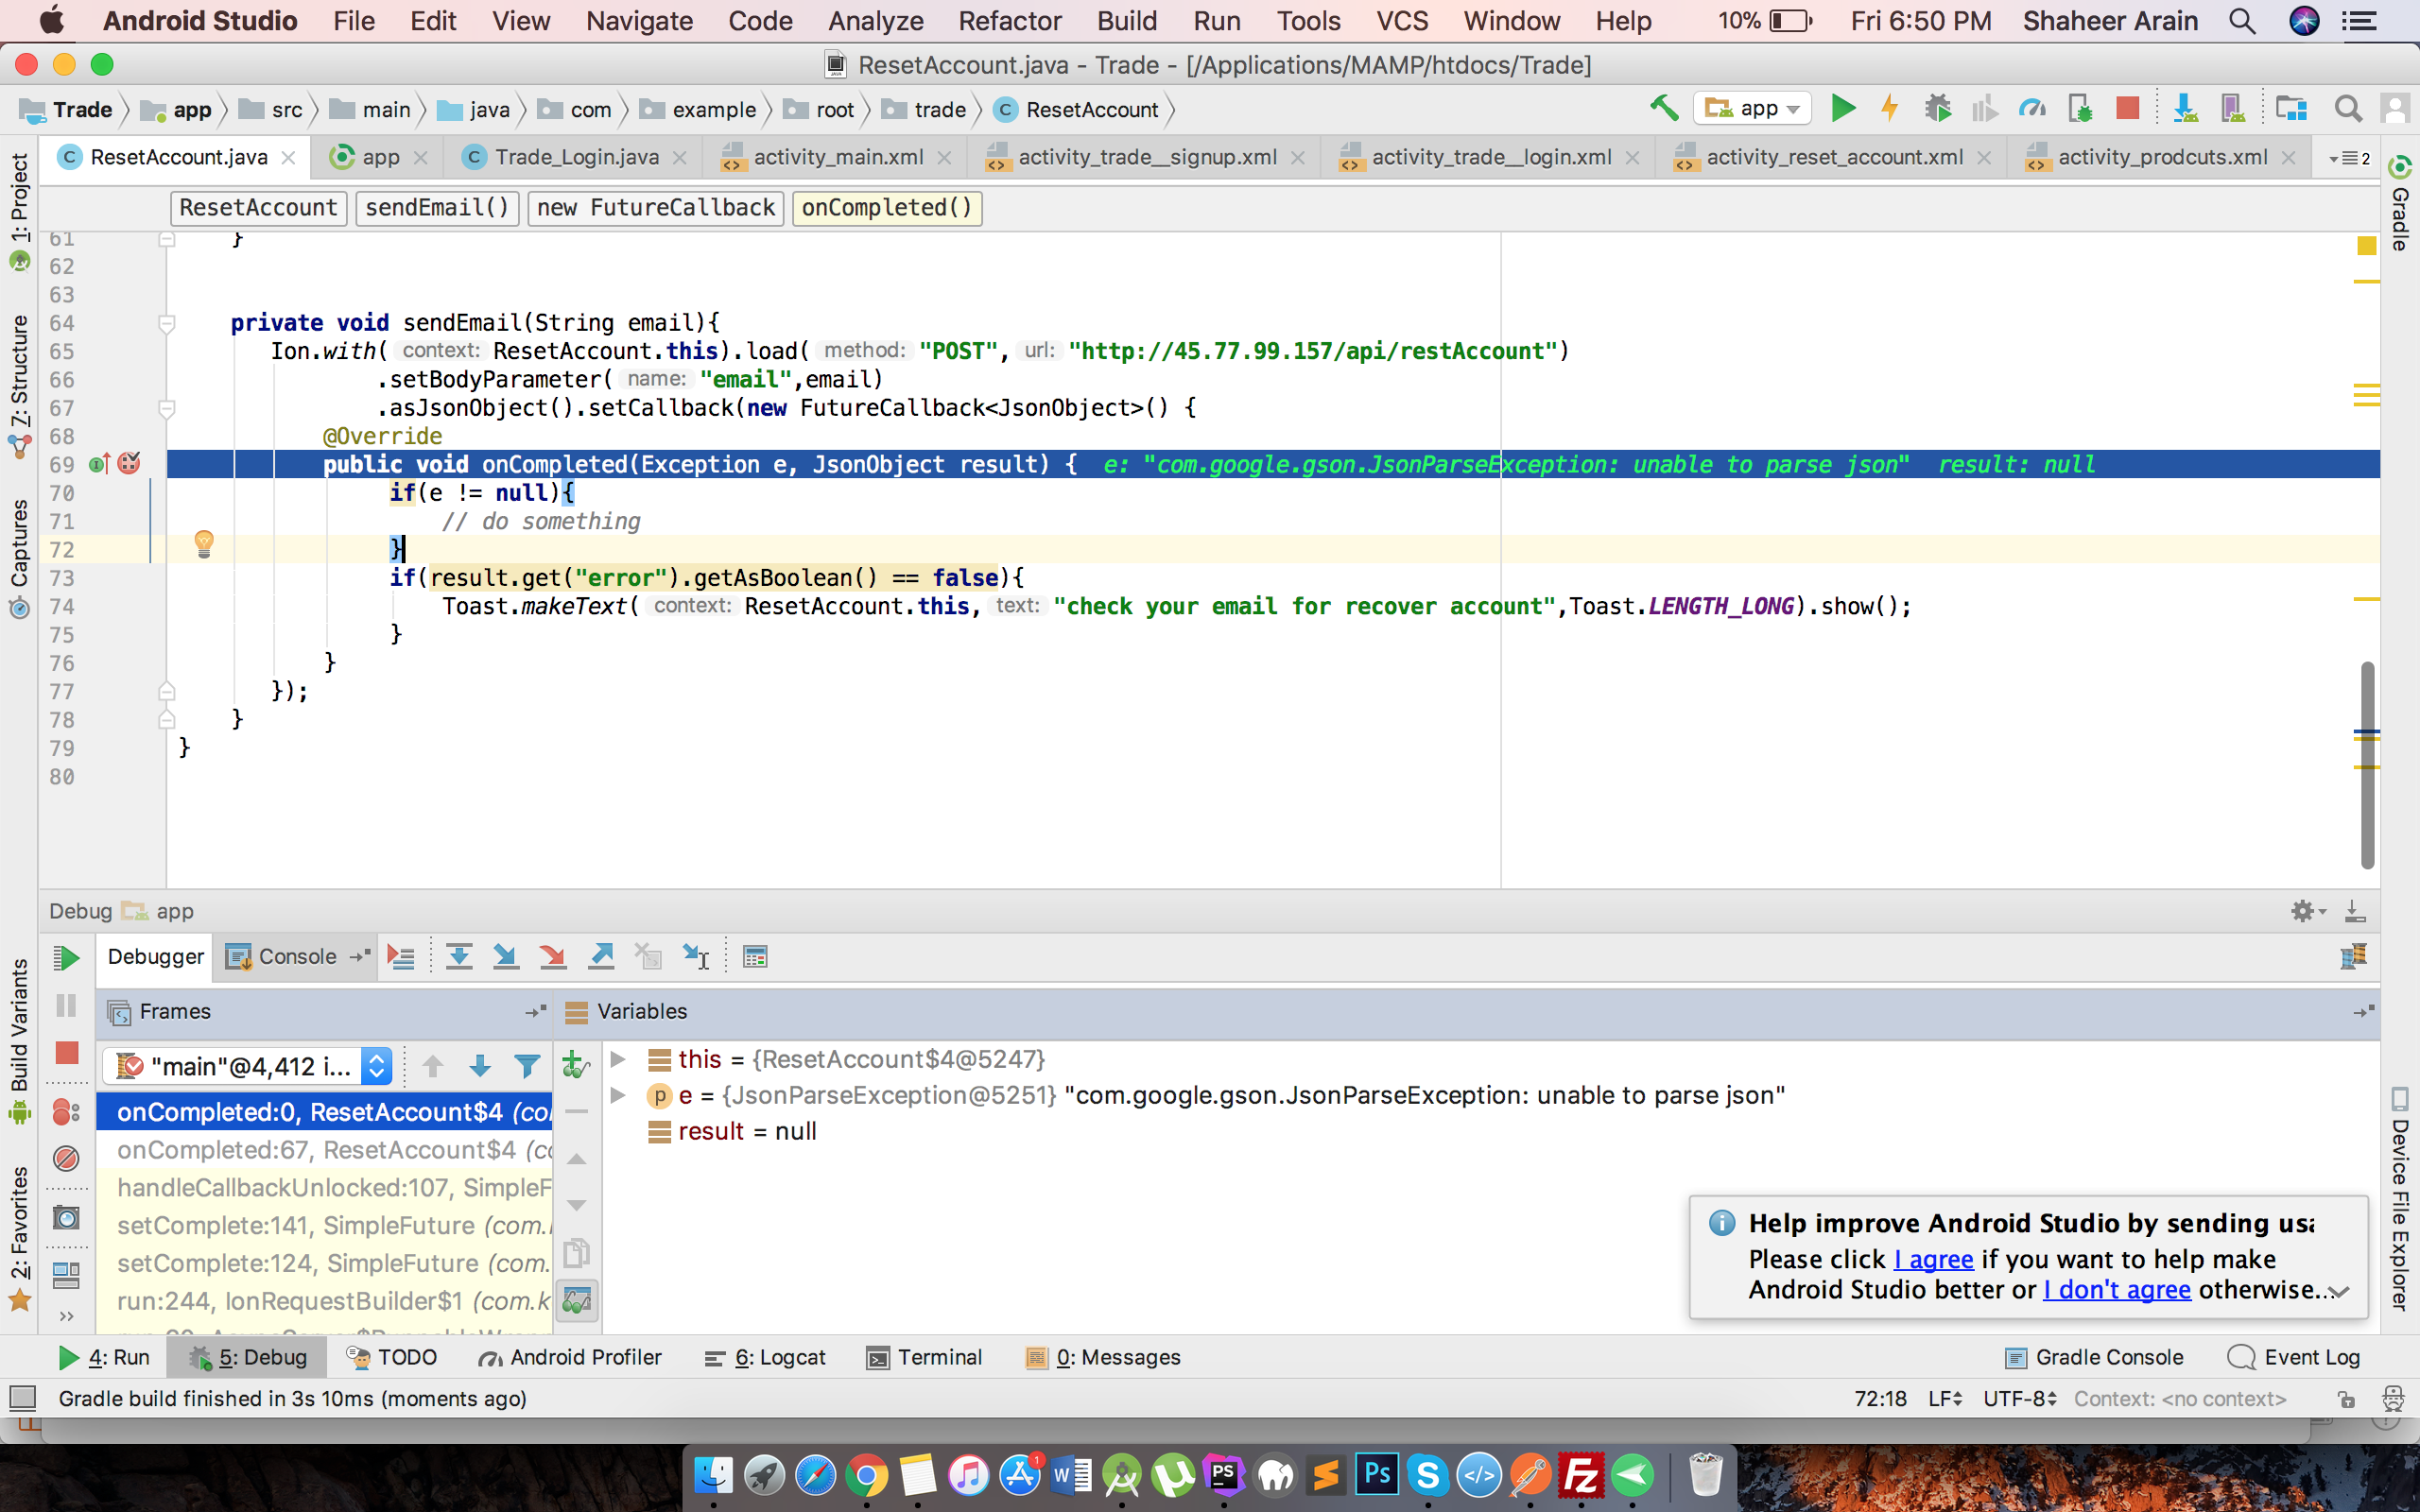
Task: Stop the app with red square toolbar icon
Action: pyautogui.click(x=2127, y=108)
